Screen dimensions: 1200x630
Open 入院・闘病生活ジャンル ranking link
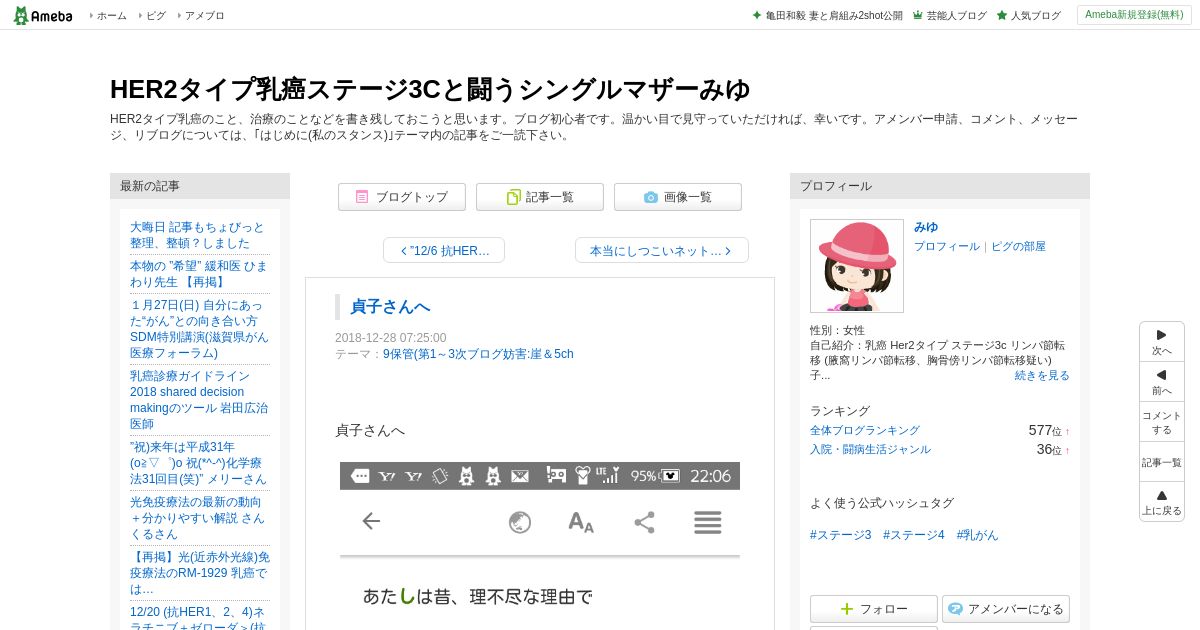[x=870, y=449]
